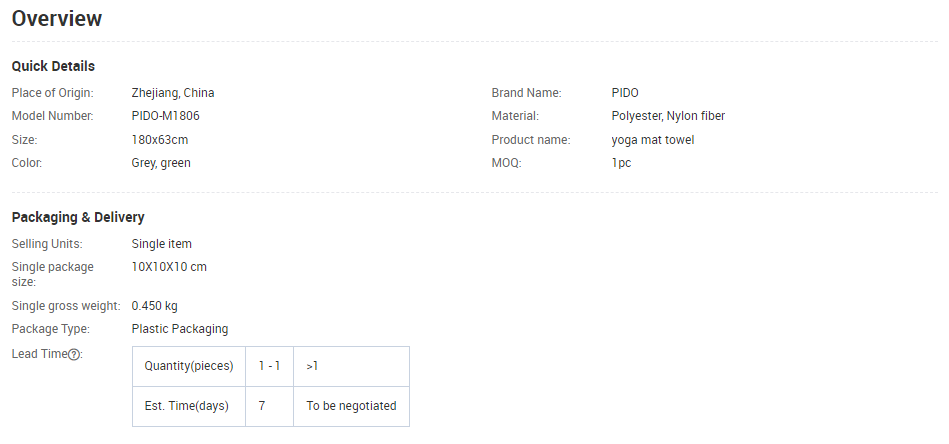The image size is (949, 444).
Task: Click the Zhejiang, China origin value
Action: 173,93
